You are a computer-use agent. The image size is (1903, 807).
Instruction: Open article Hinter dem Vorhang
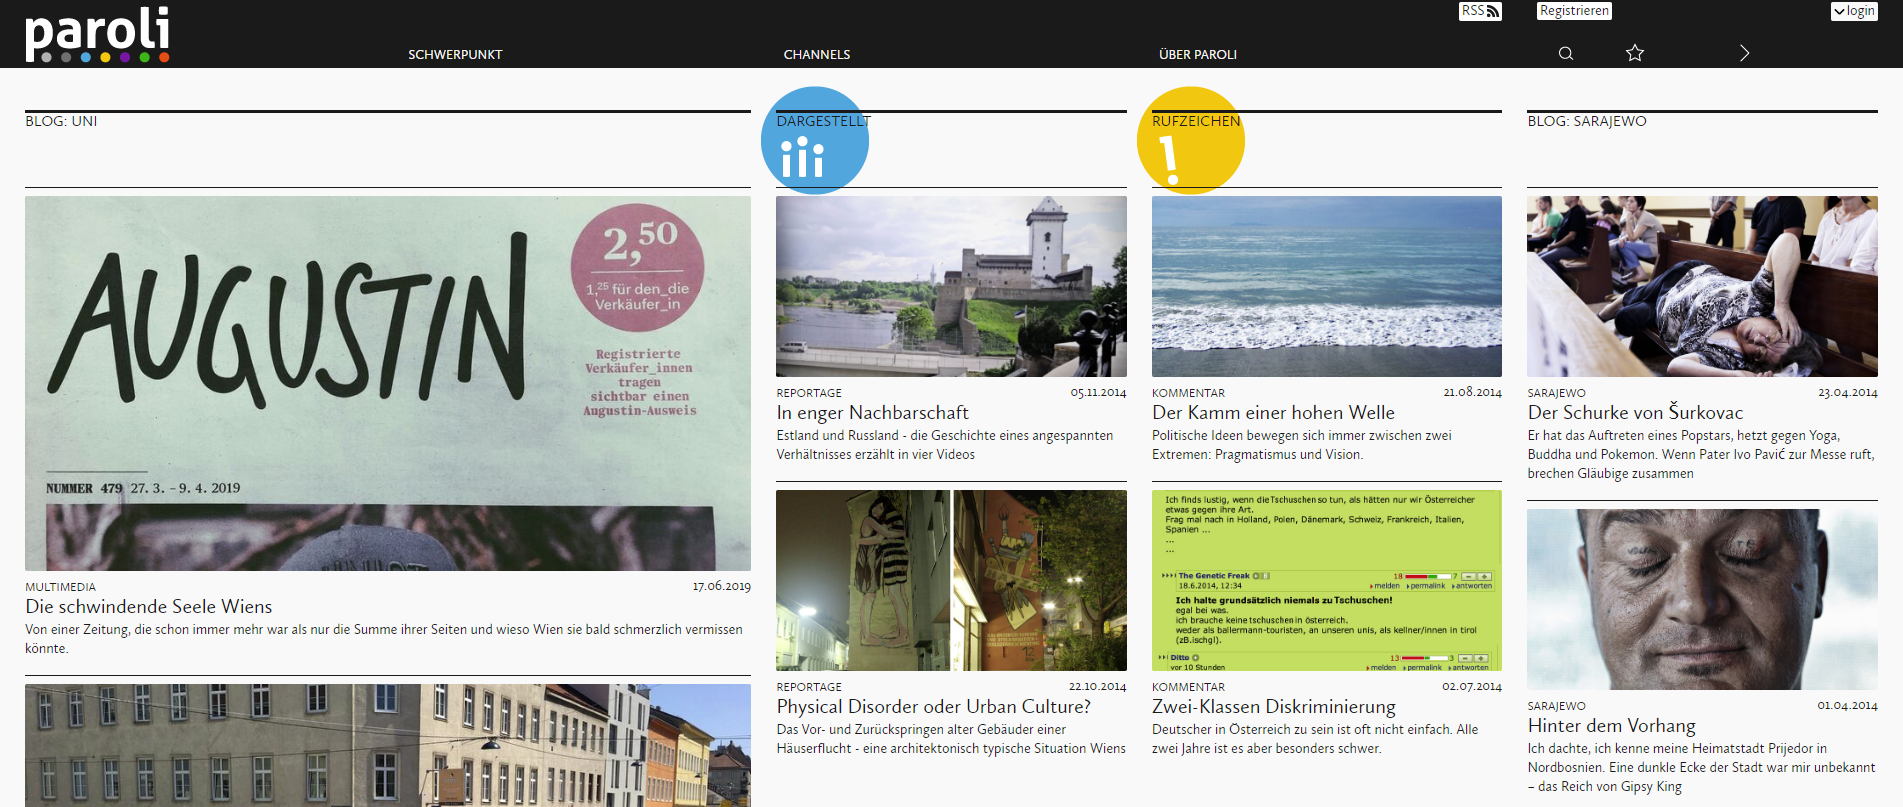point(1612,726)
